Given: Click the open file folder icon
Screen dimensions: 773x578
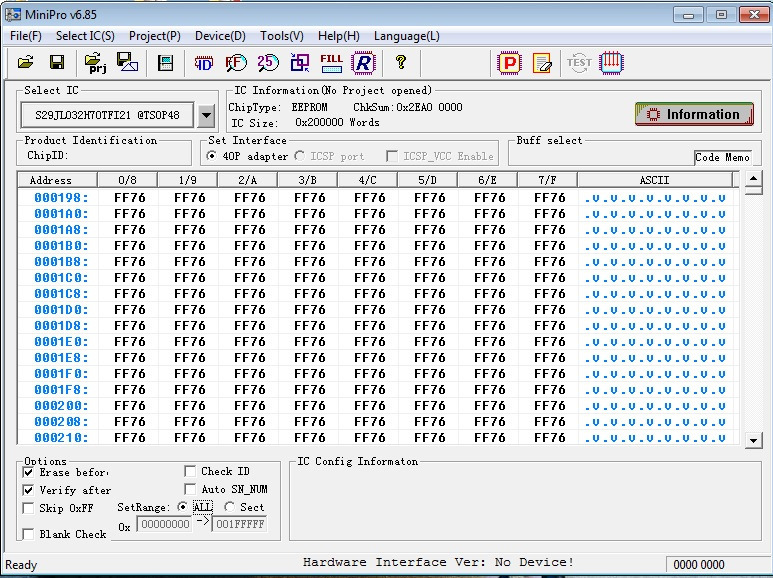Looking at the screenshot, I should 26,62.
